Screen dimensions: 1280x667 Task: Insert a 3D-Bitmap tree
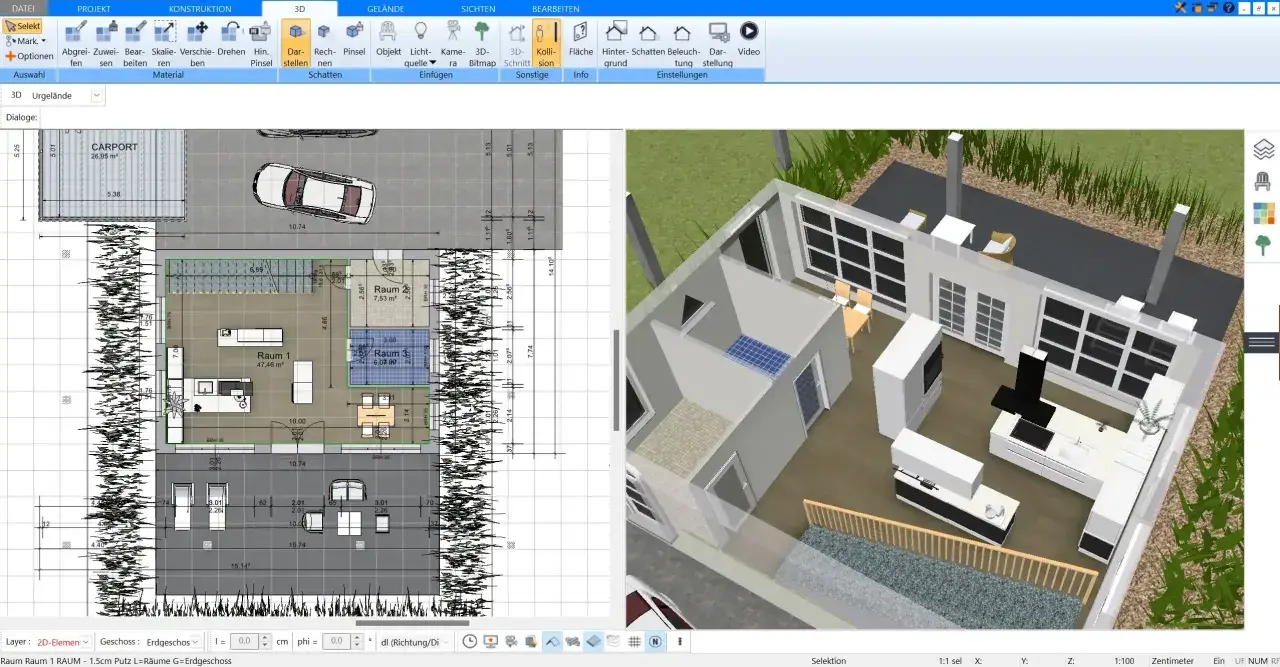[482, 43]
